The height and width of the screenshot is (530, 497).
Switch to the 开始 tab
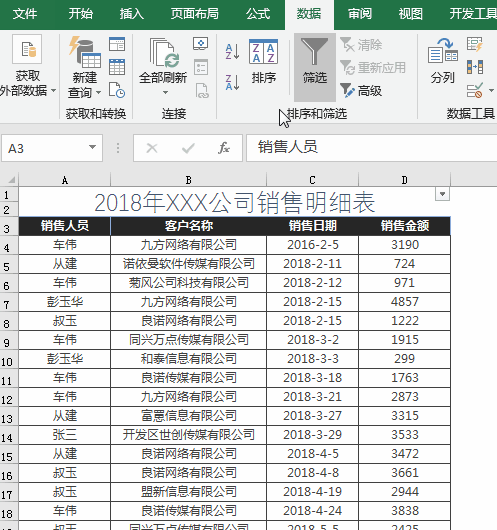(81, 14)
